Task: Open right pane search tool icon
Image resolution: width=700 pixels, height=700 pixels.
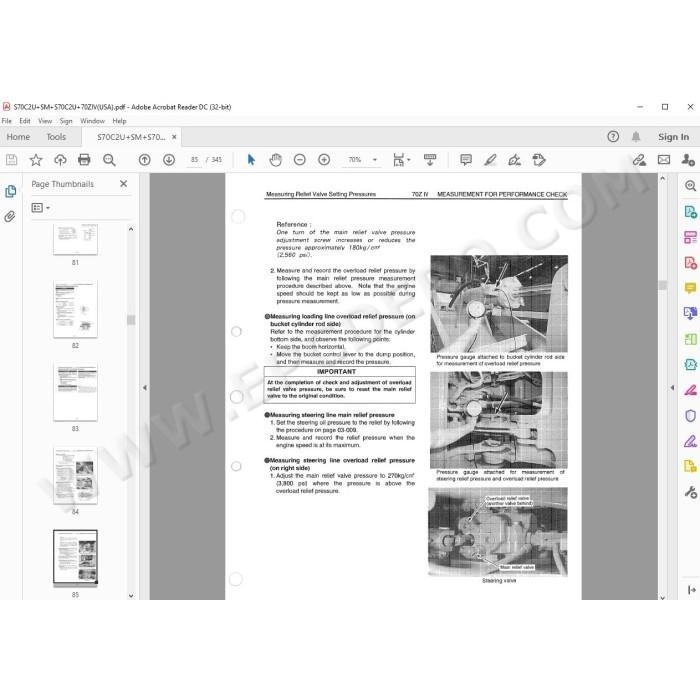Action: 690,186
